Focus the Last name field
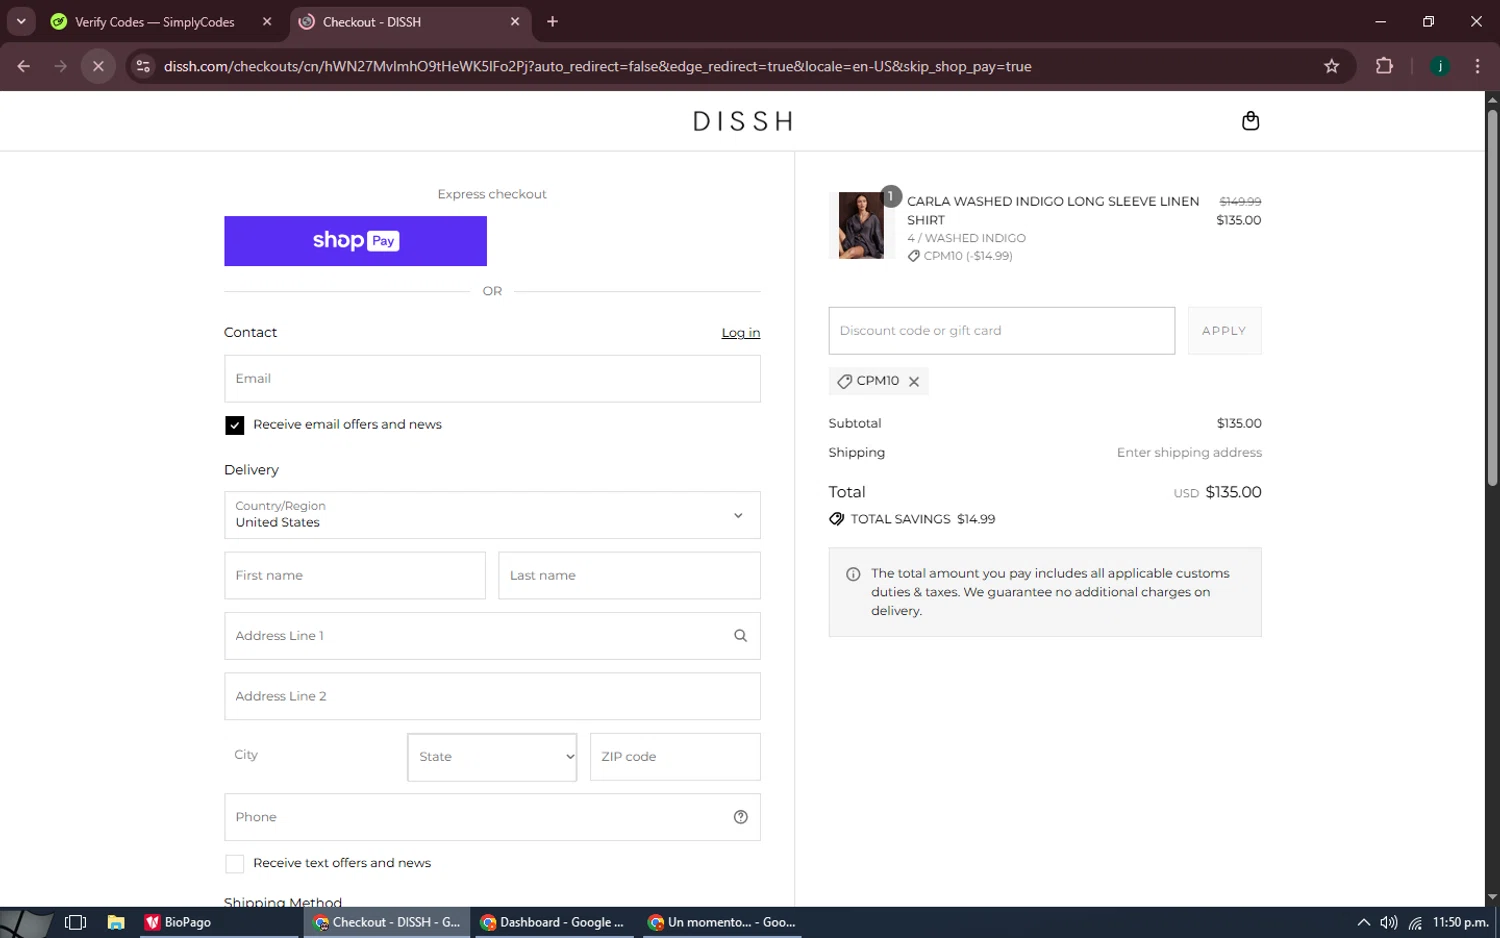This screenshot has height=938, width=1500. pos(629,576)
